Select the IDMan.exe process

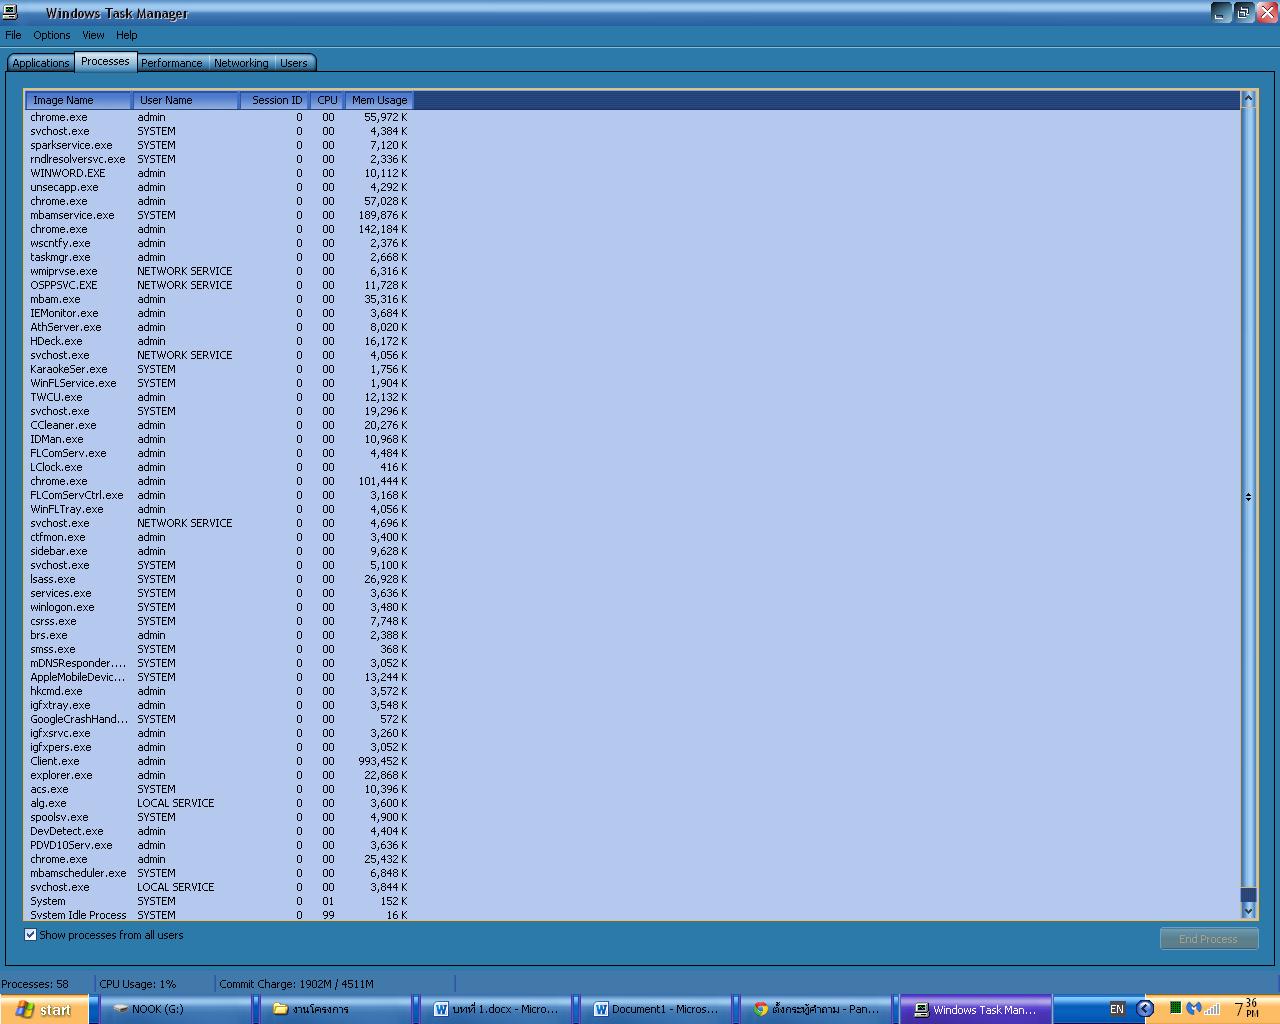coord(218,439)
